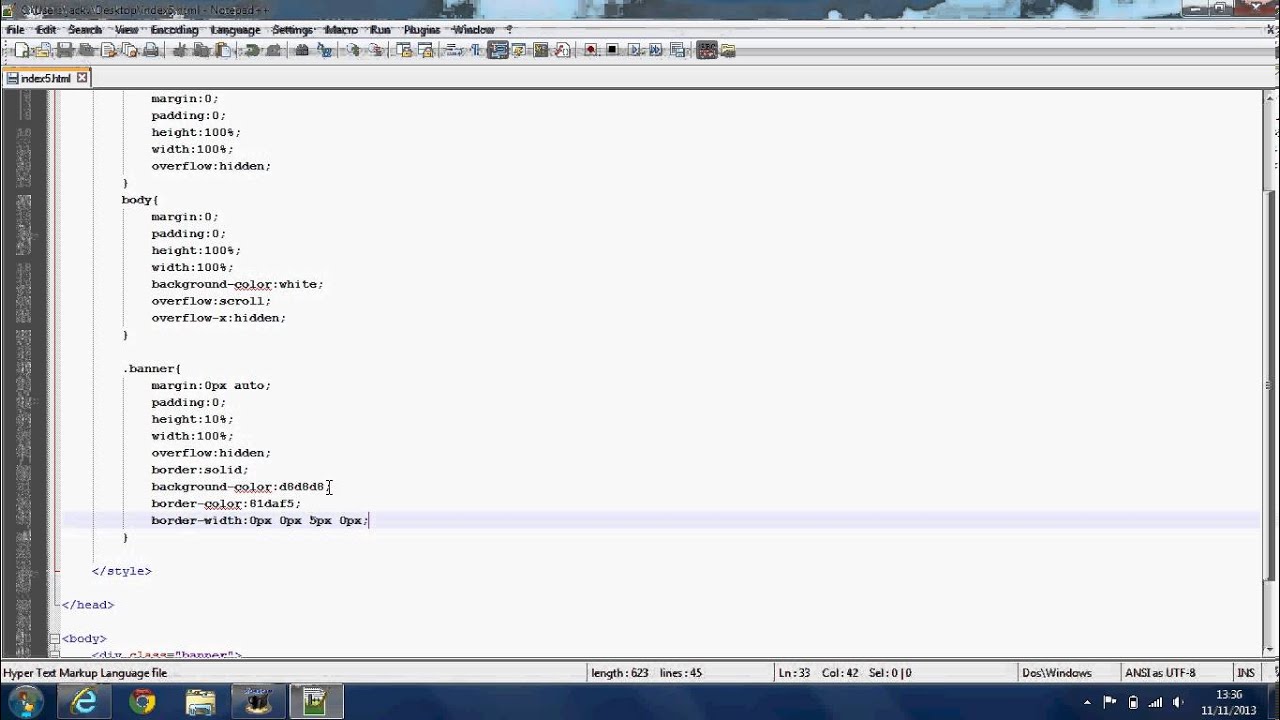This screenshot has width=1280, height=720.
Task: Show hidden tray icons arrow
Action: tap(1085, 702)
